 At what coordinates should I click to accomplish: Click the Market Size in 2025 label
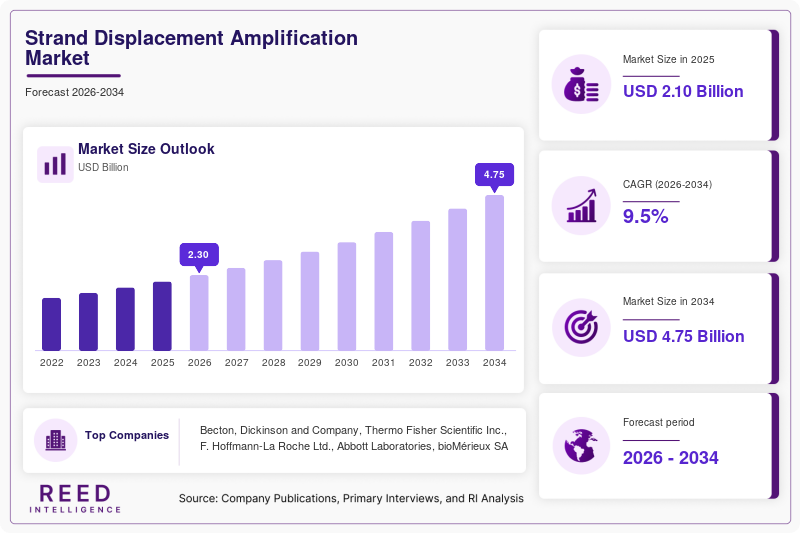(668, 60)
